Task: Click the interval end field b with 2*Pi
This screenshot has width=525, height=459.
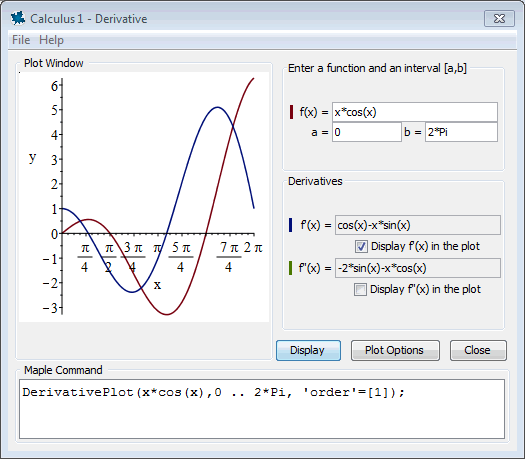Action: point(461,132)
